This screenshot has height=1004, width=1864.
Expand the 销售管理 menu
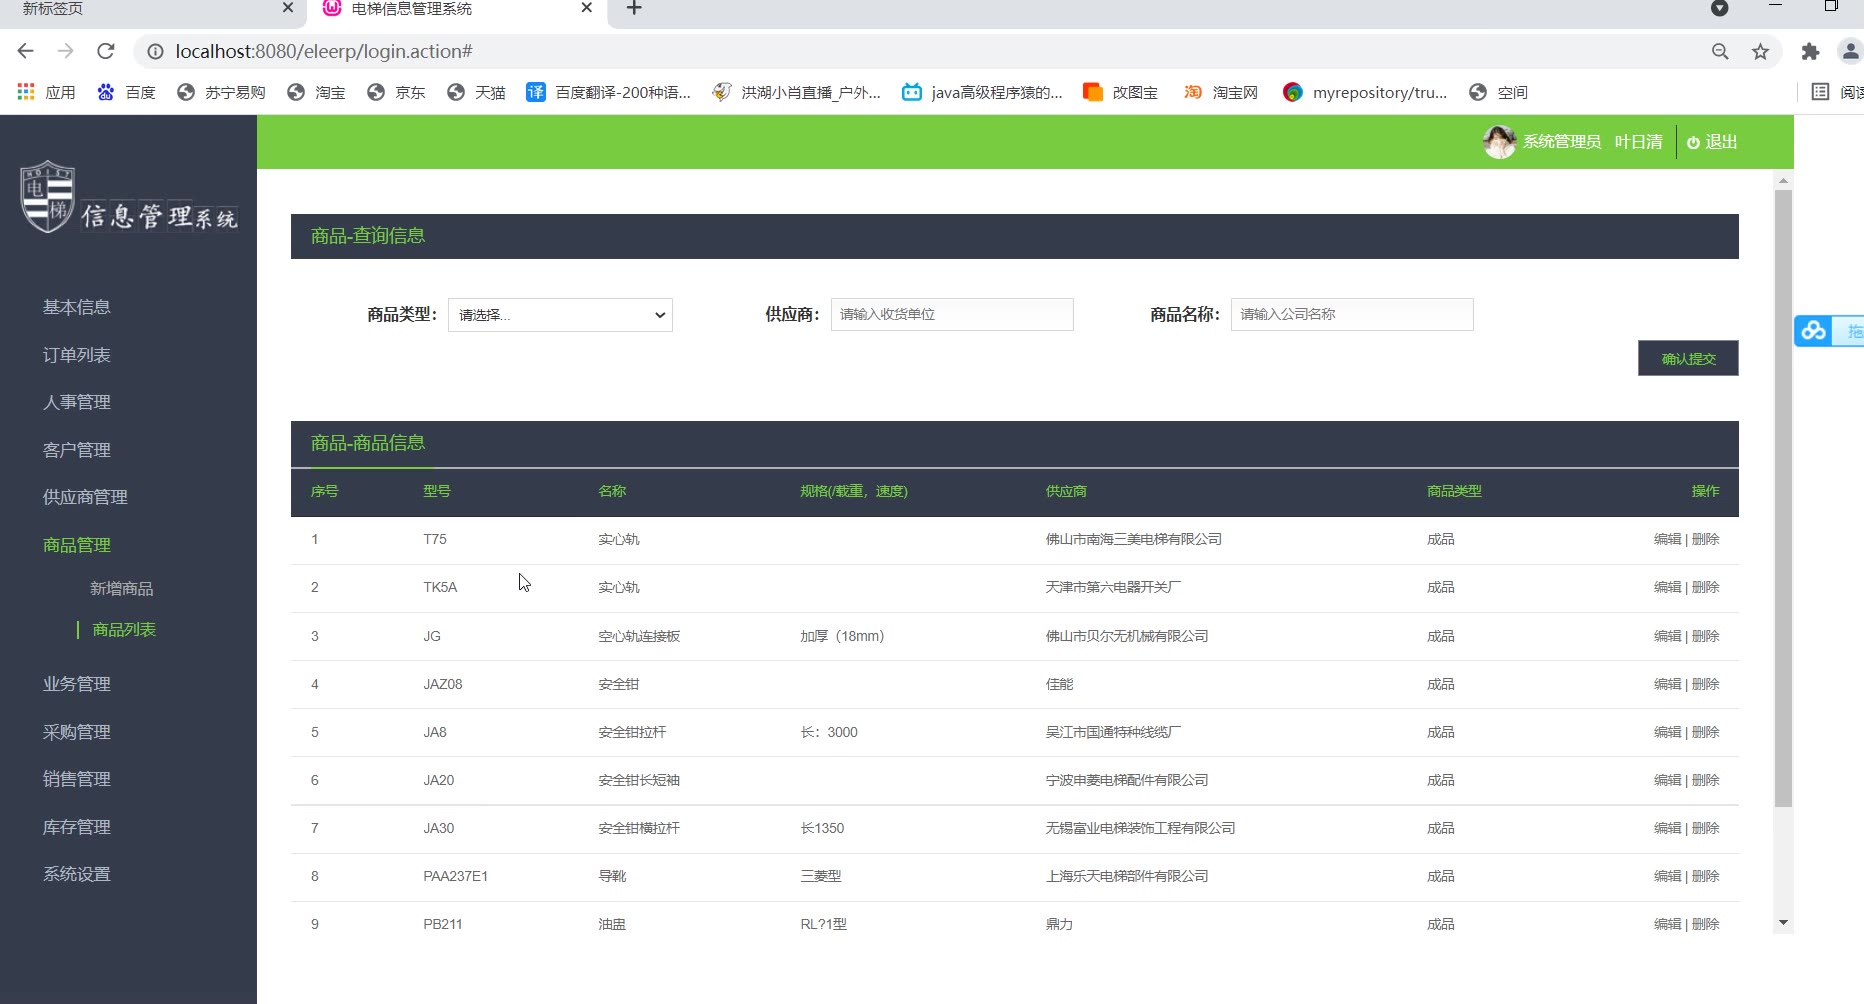[x=77, y=779]
